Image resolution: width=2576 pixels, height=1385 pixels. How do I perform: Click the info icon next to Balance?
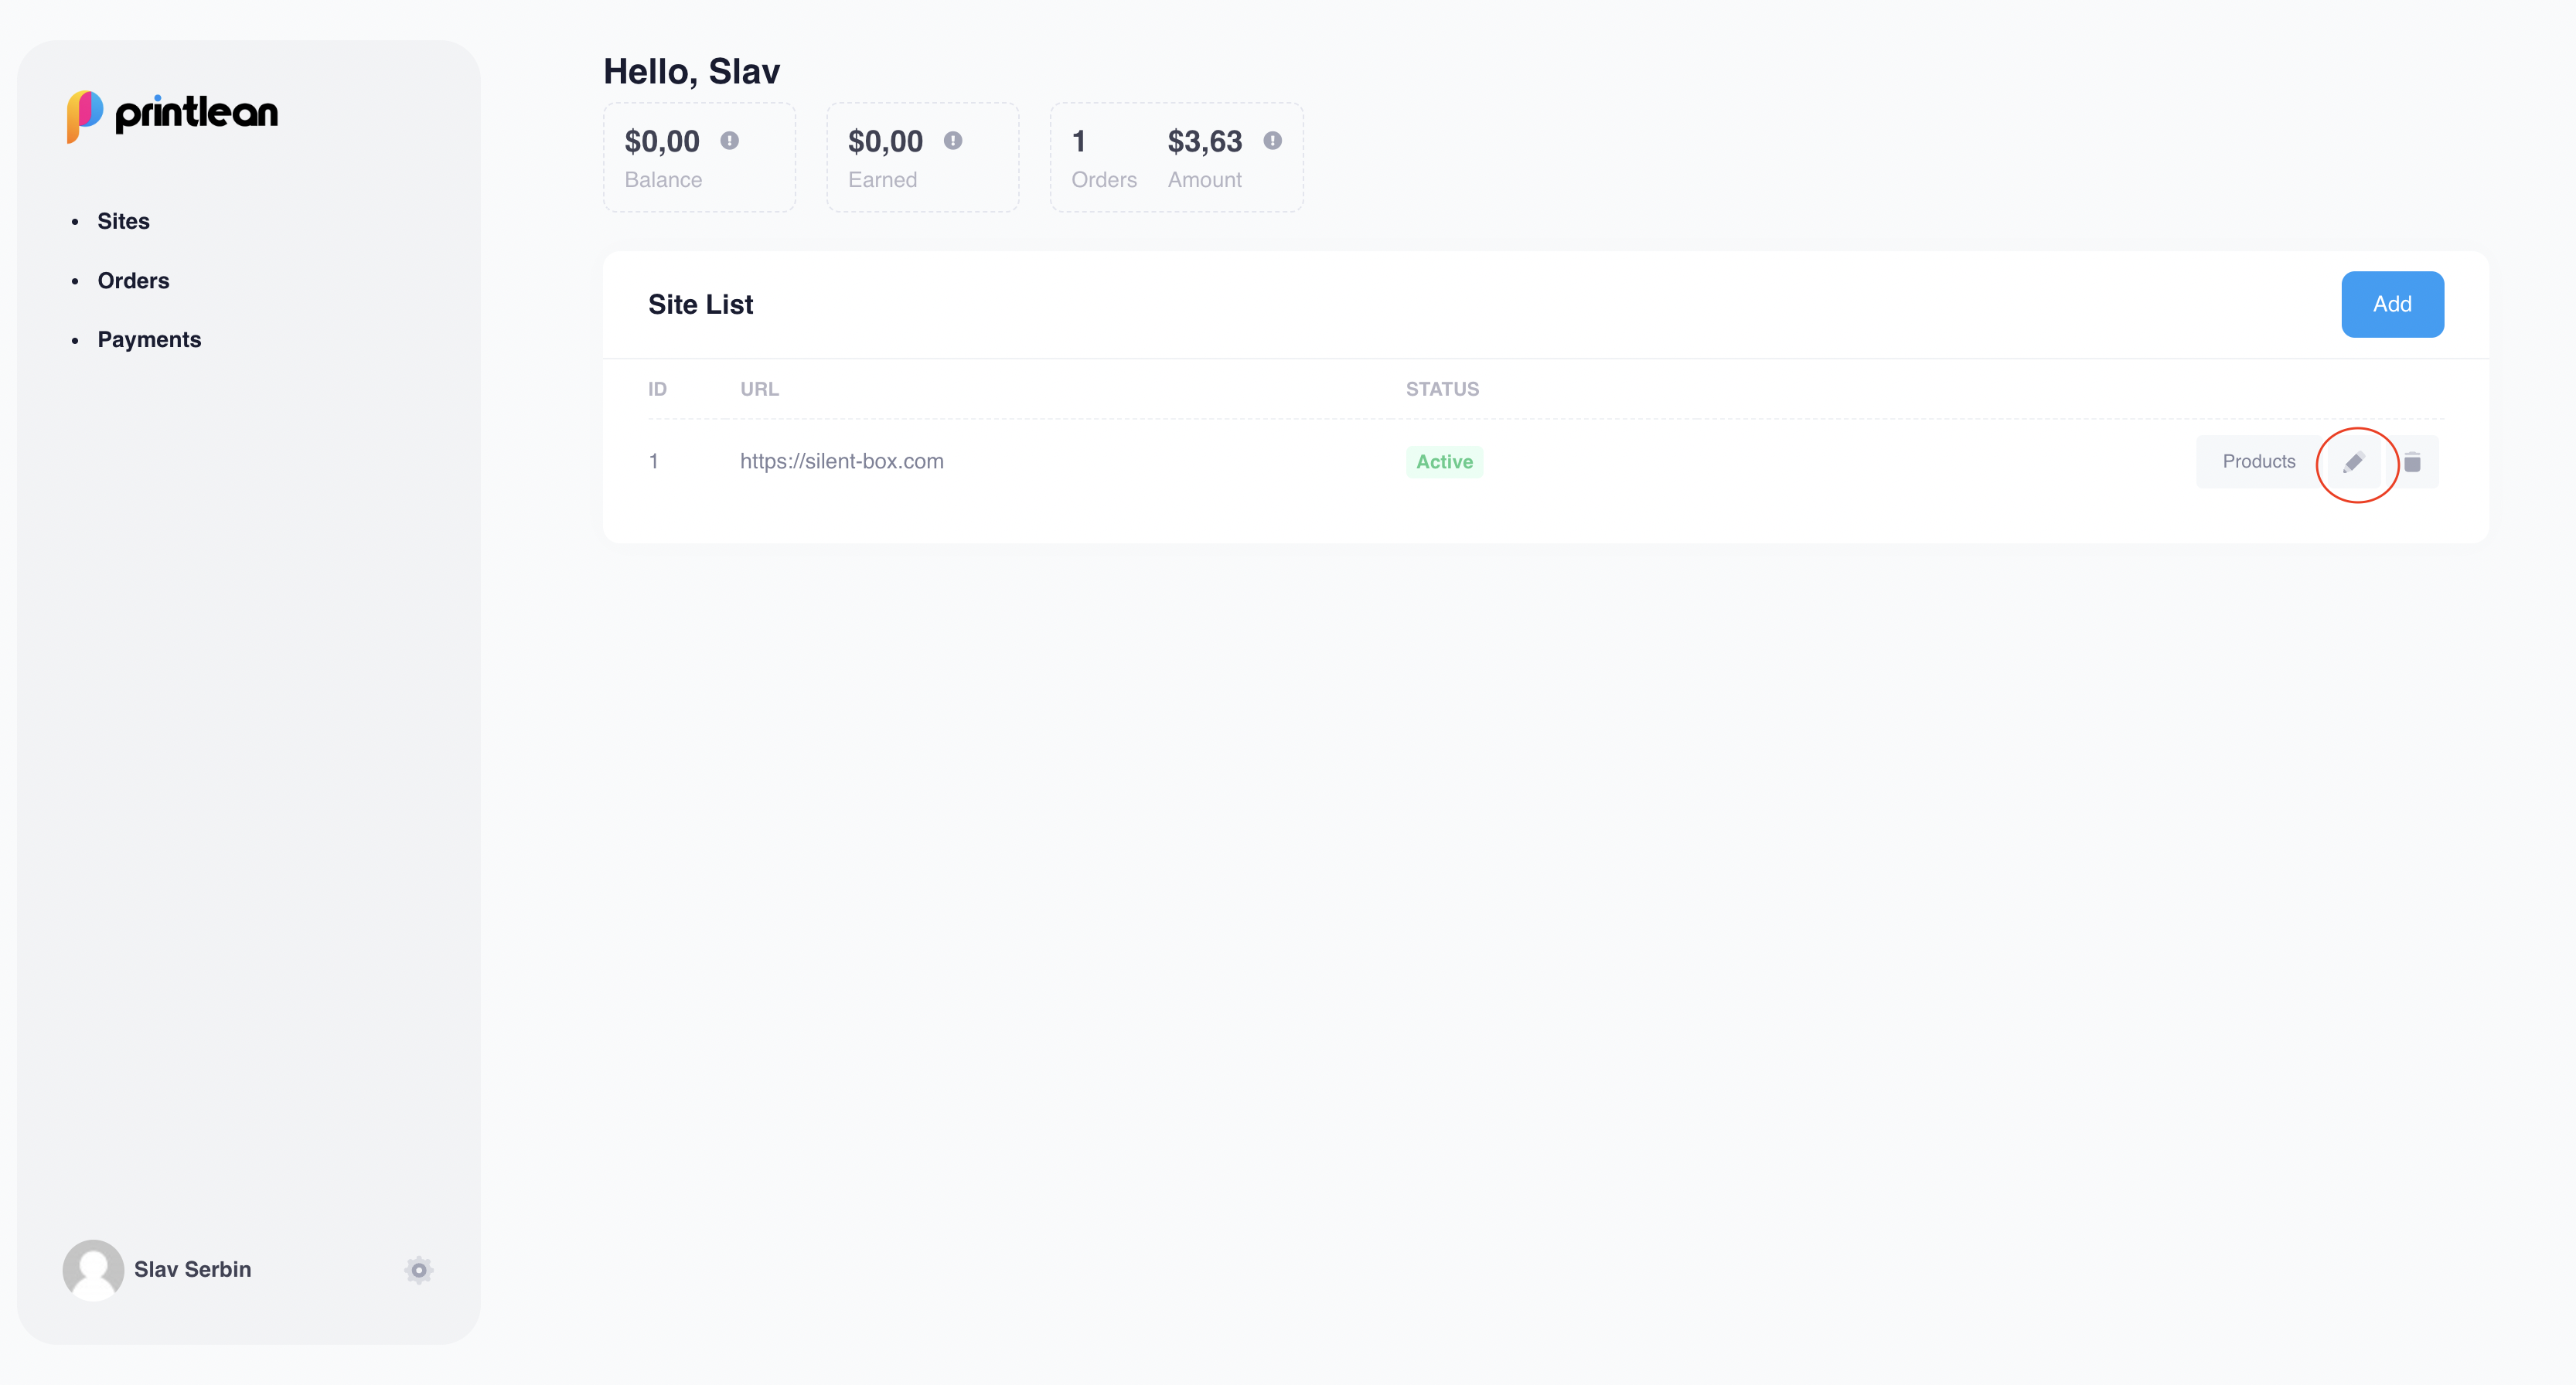coord(730,141)
